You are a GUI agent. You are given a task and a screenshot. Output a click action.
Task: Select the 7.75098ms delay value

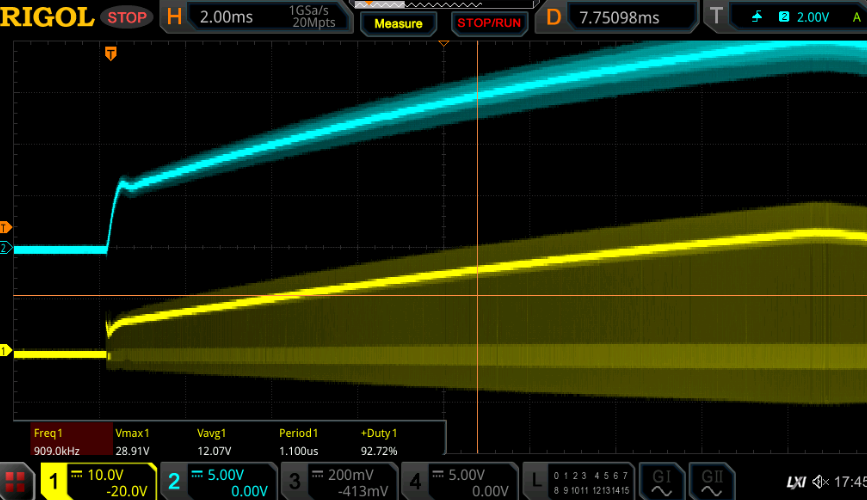coord(619,18)
